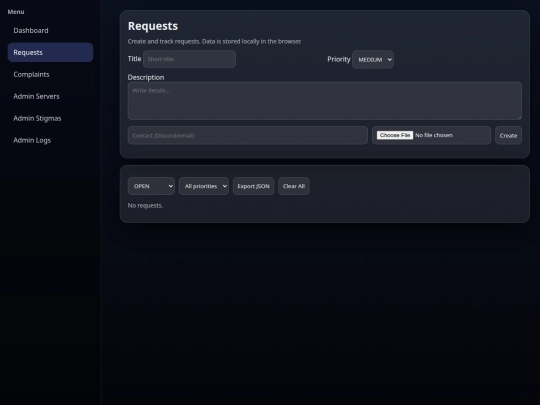Open the Dashboard menu item
This screenshot has width=540, height=405.
tap(50, 31)
